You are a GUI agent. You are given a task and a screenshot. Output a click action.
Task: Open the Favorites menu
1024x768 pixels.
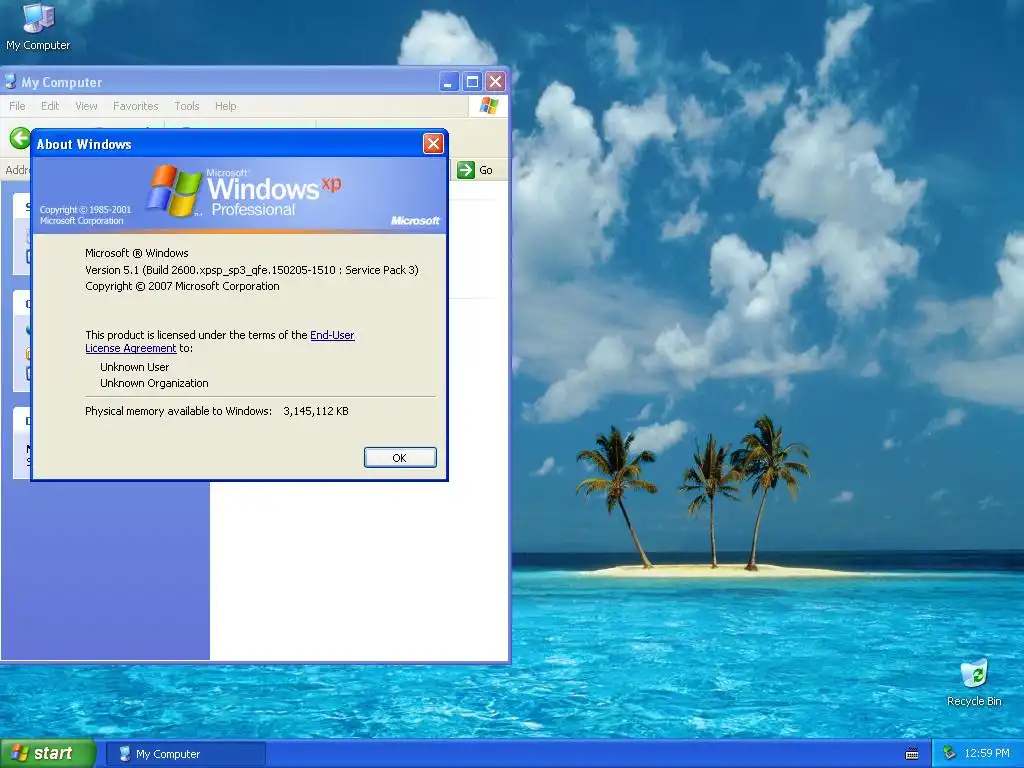[135, 106]
